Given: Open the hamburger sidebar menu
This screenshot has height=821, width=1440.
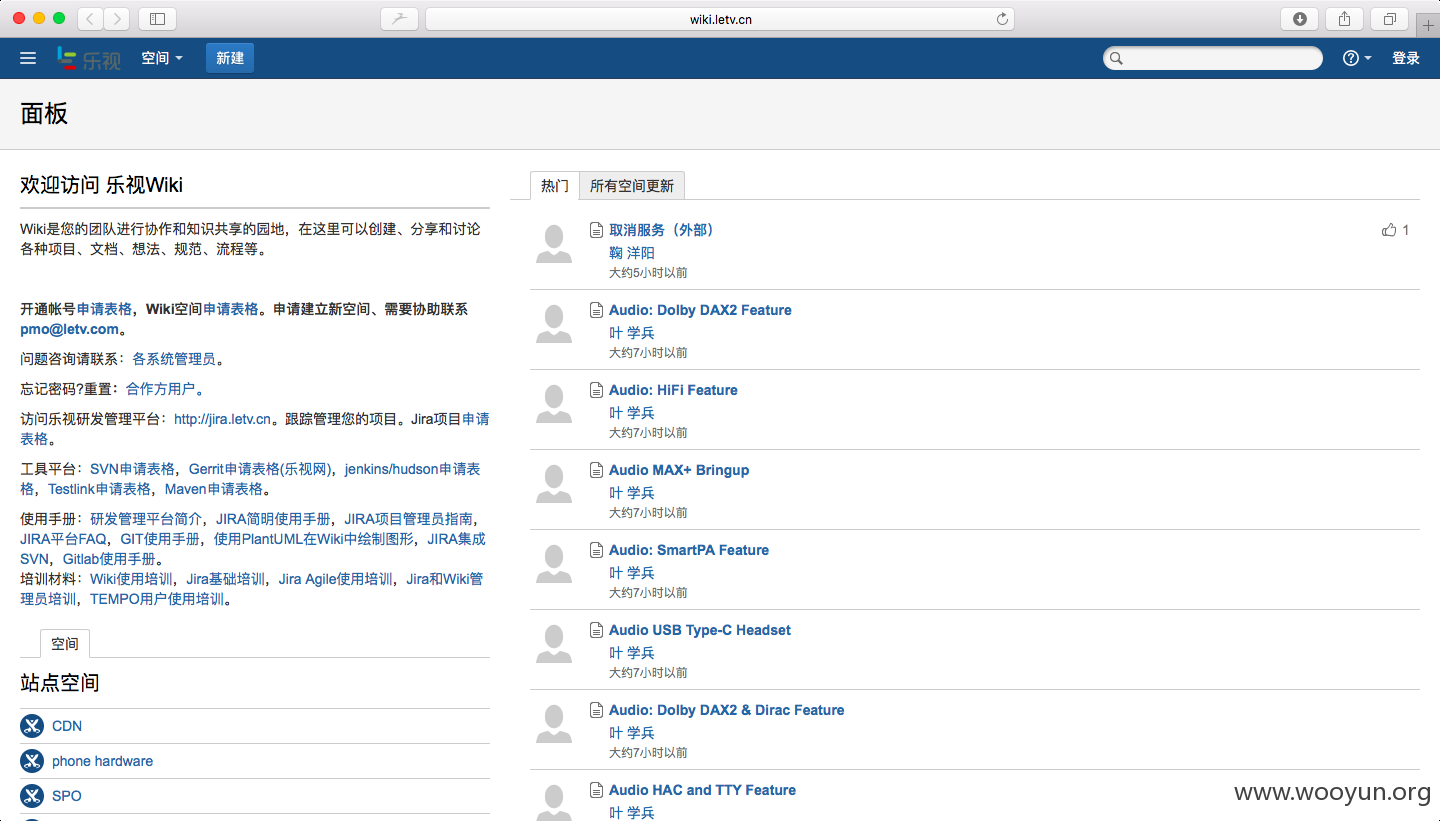Looking at the screenshot, I should point(28,58).
